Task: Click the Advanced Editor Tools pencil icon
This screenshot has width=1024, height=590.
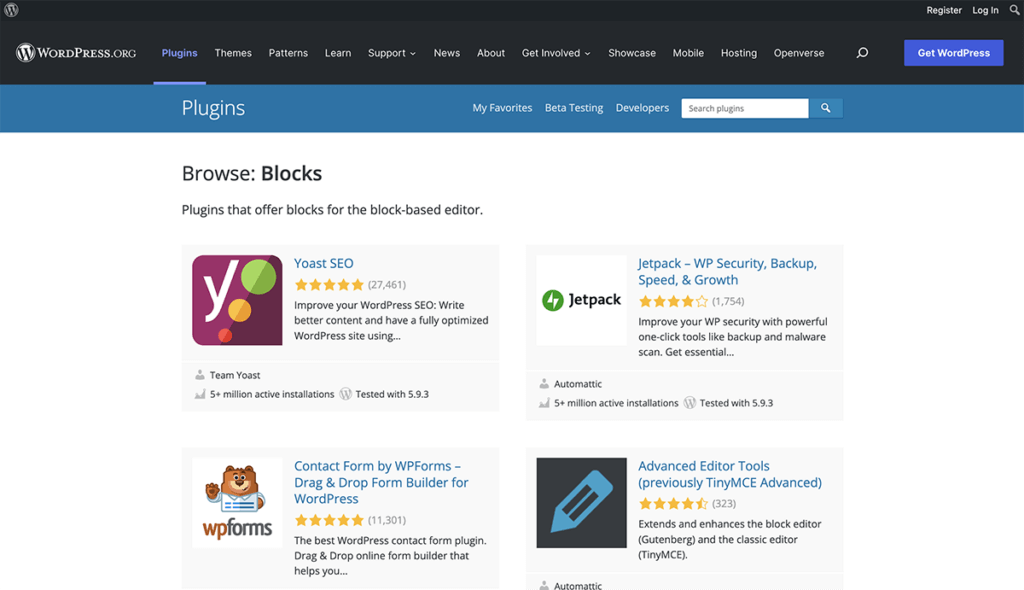Action: pos(581,502)
